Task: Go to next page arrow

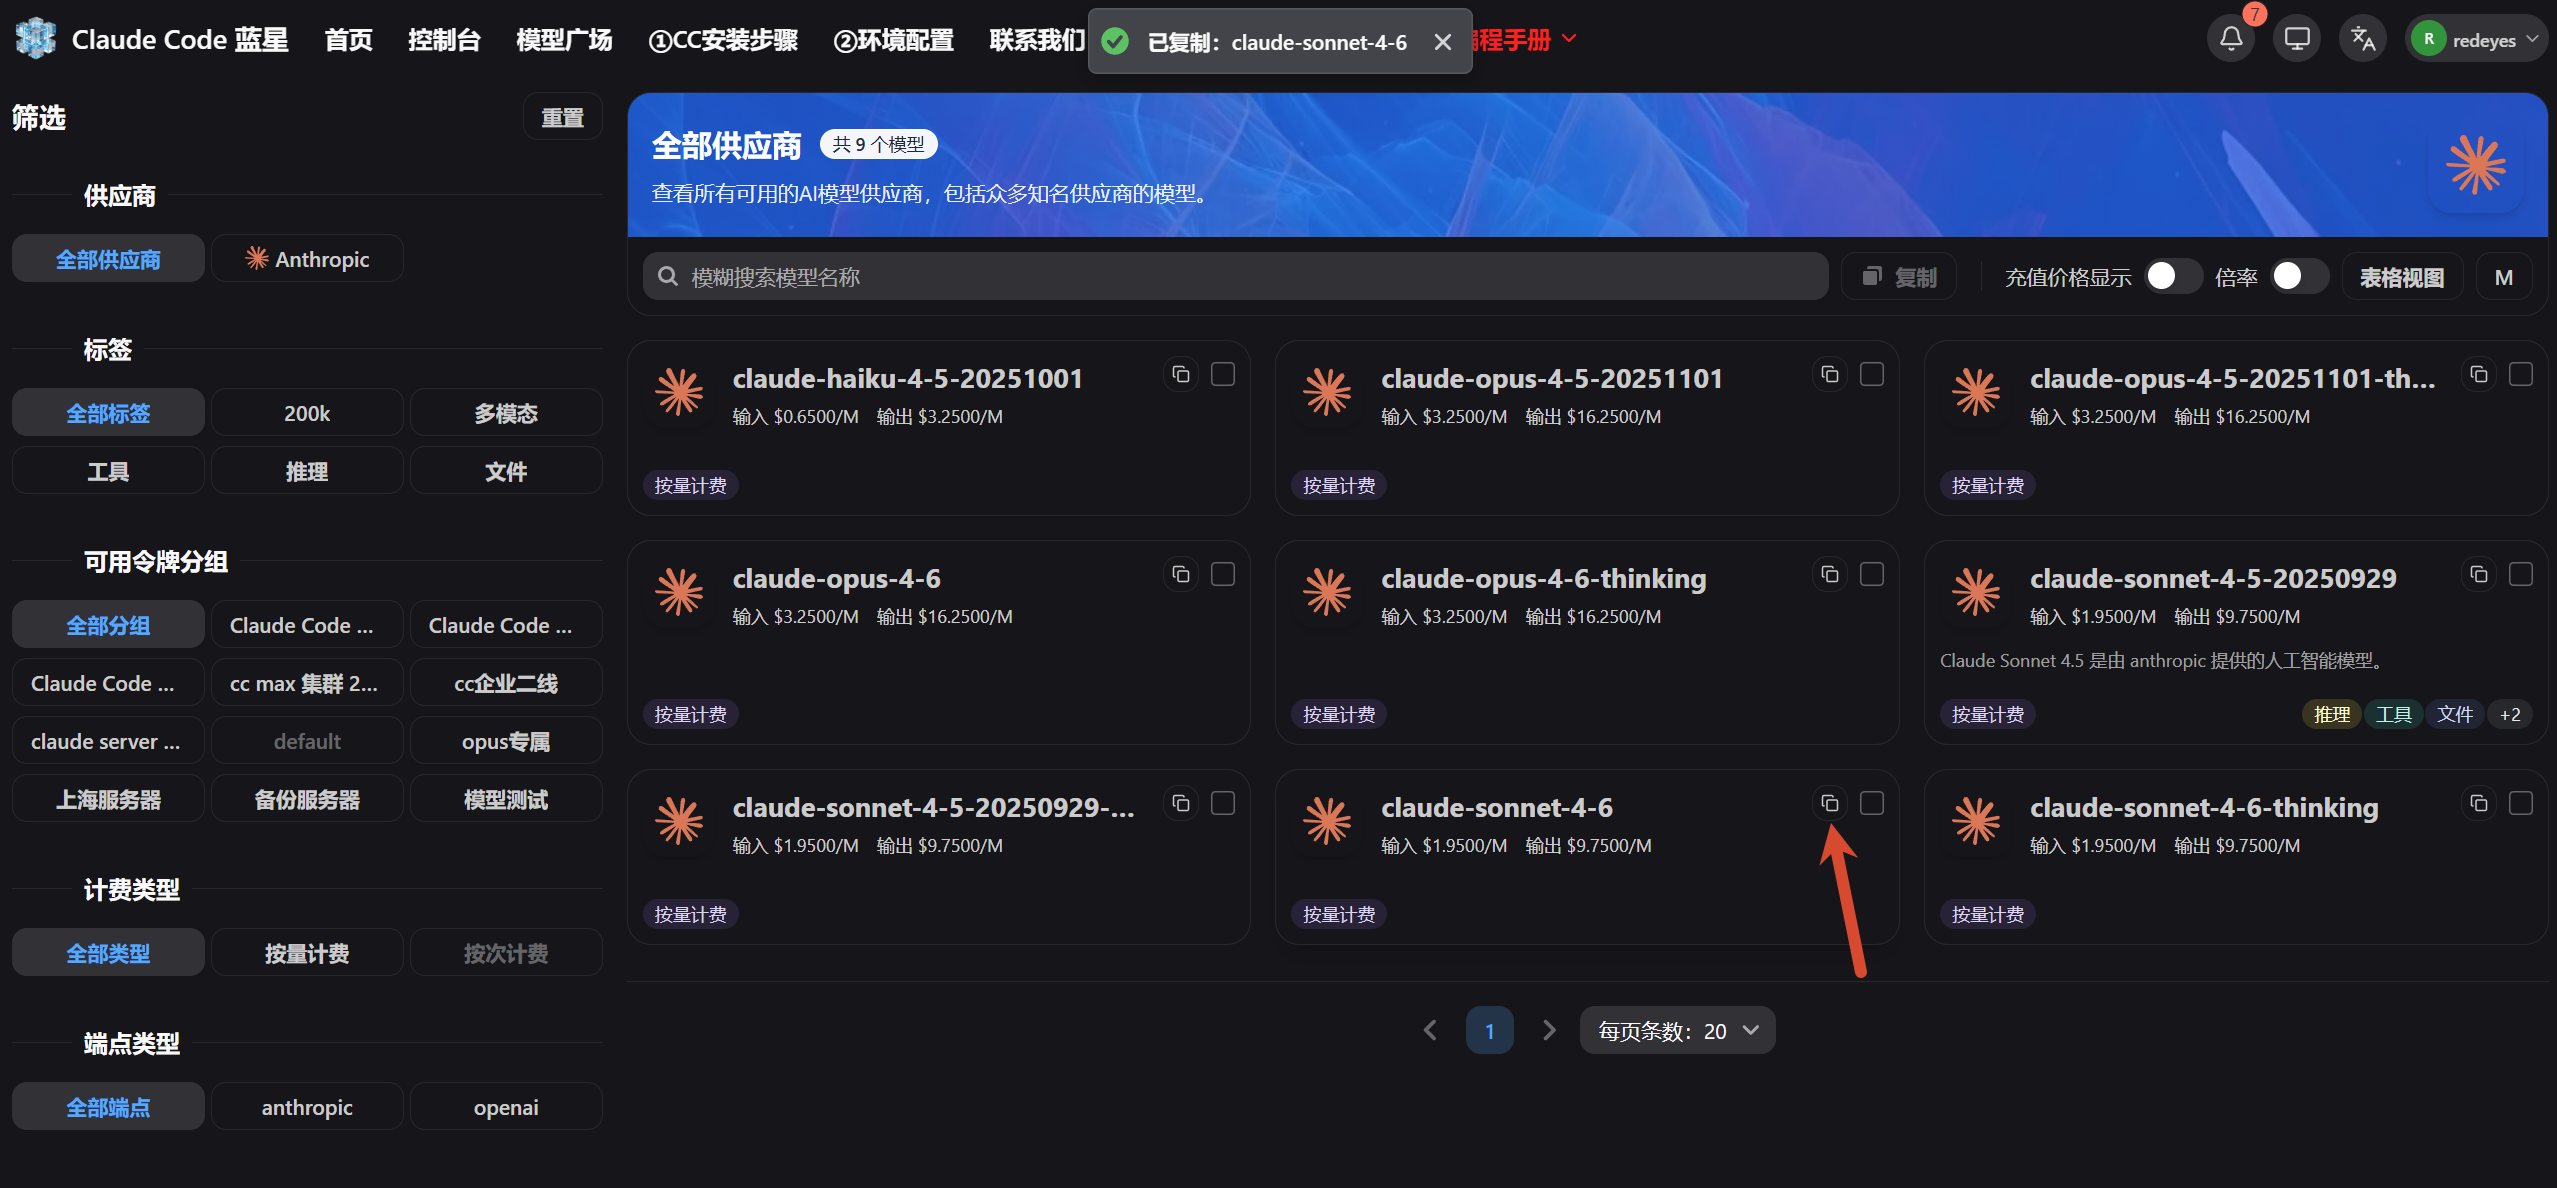Action: pos(1549,1030)
